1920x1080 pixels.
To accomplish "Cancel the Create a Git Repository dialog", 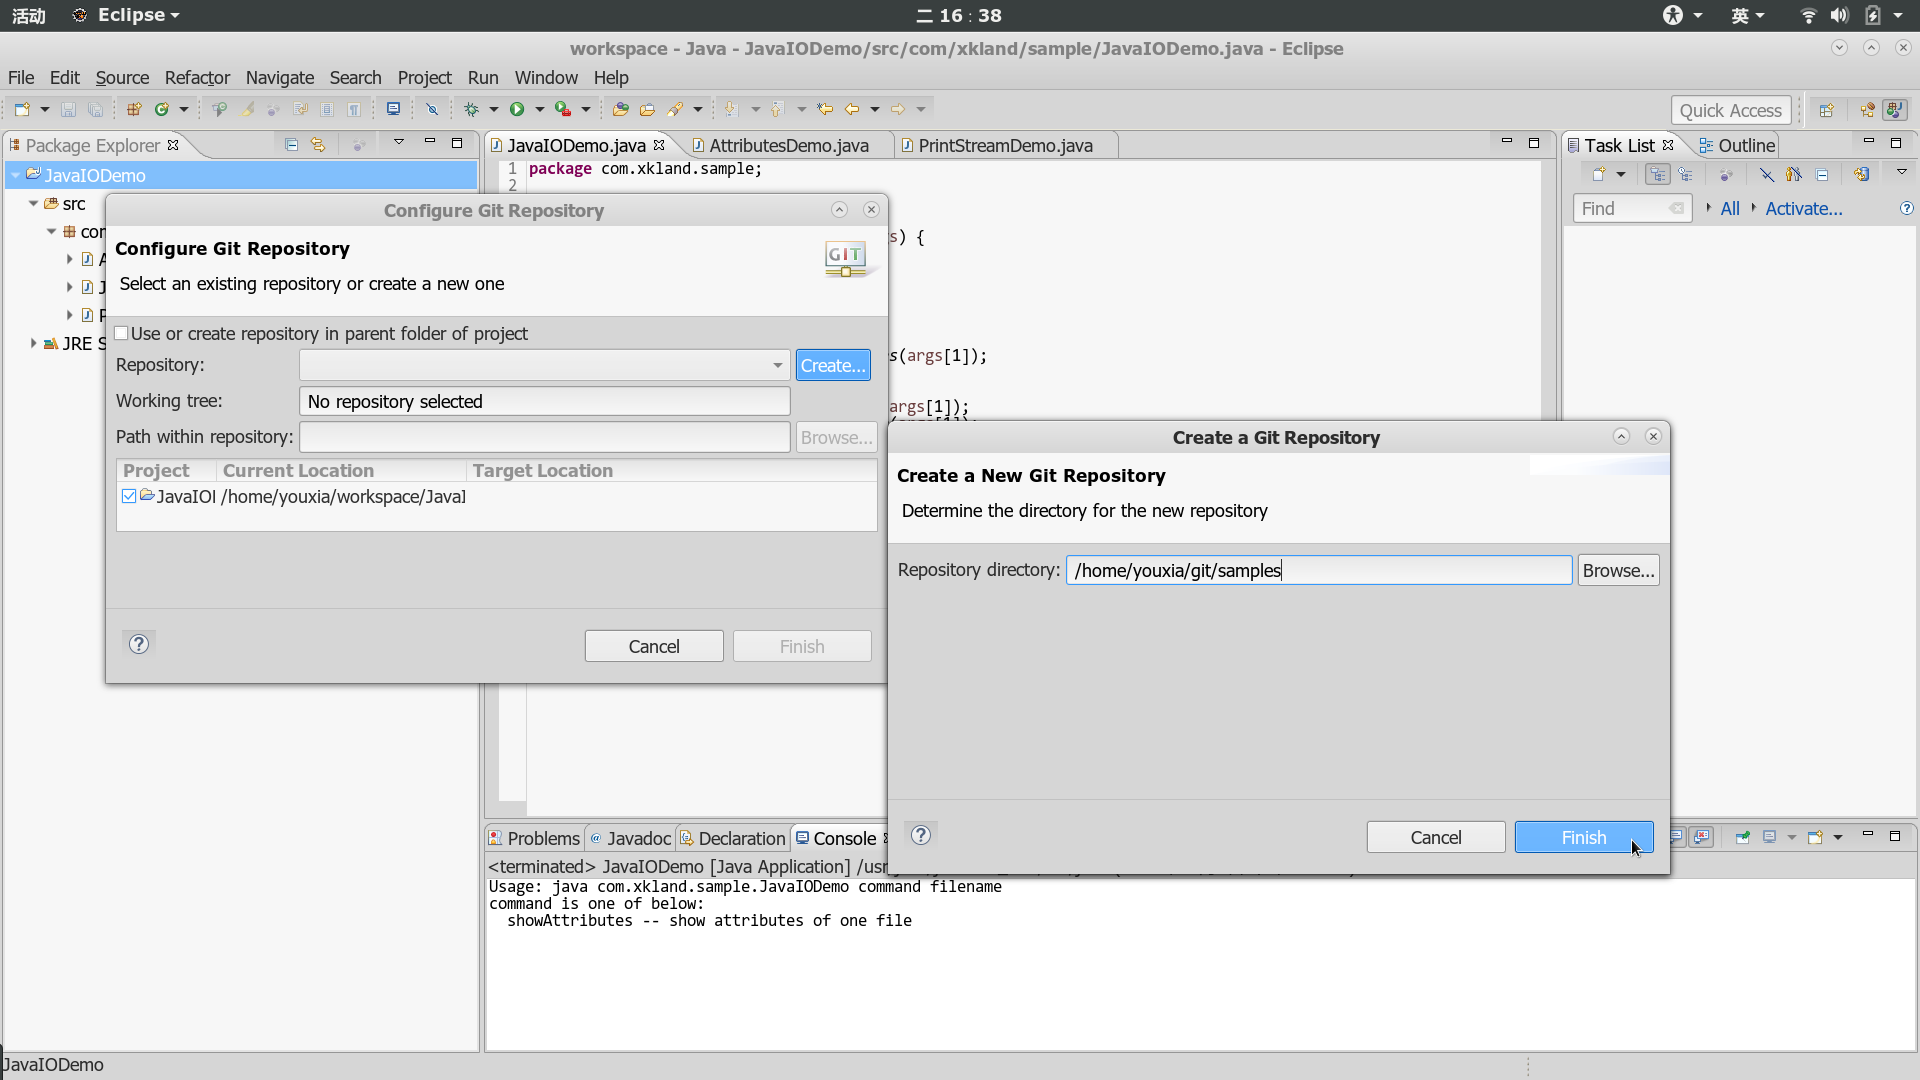I will coord(1435,837).
